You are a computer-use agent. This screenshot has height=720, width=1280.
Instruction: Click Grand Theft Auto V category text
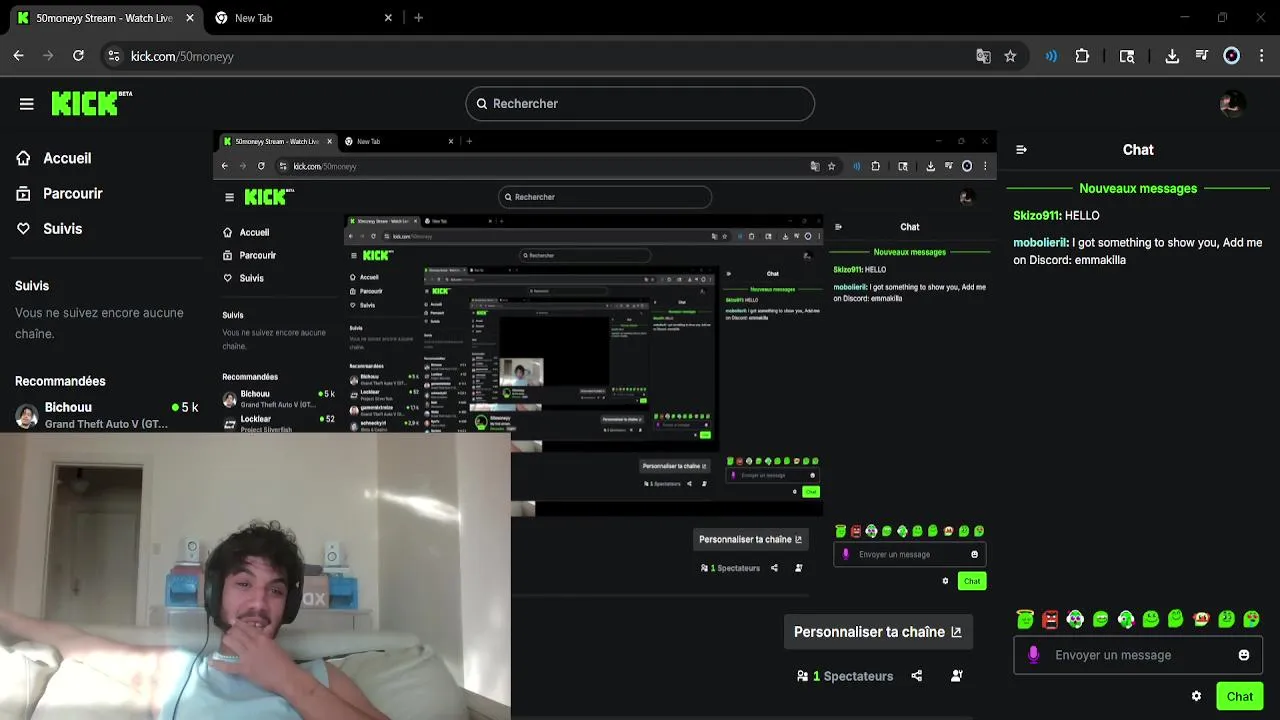[106, 424]
